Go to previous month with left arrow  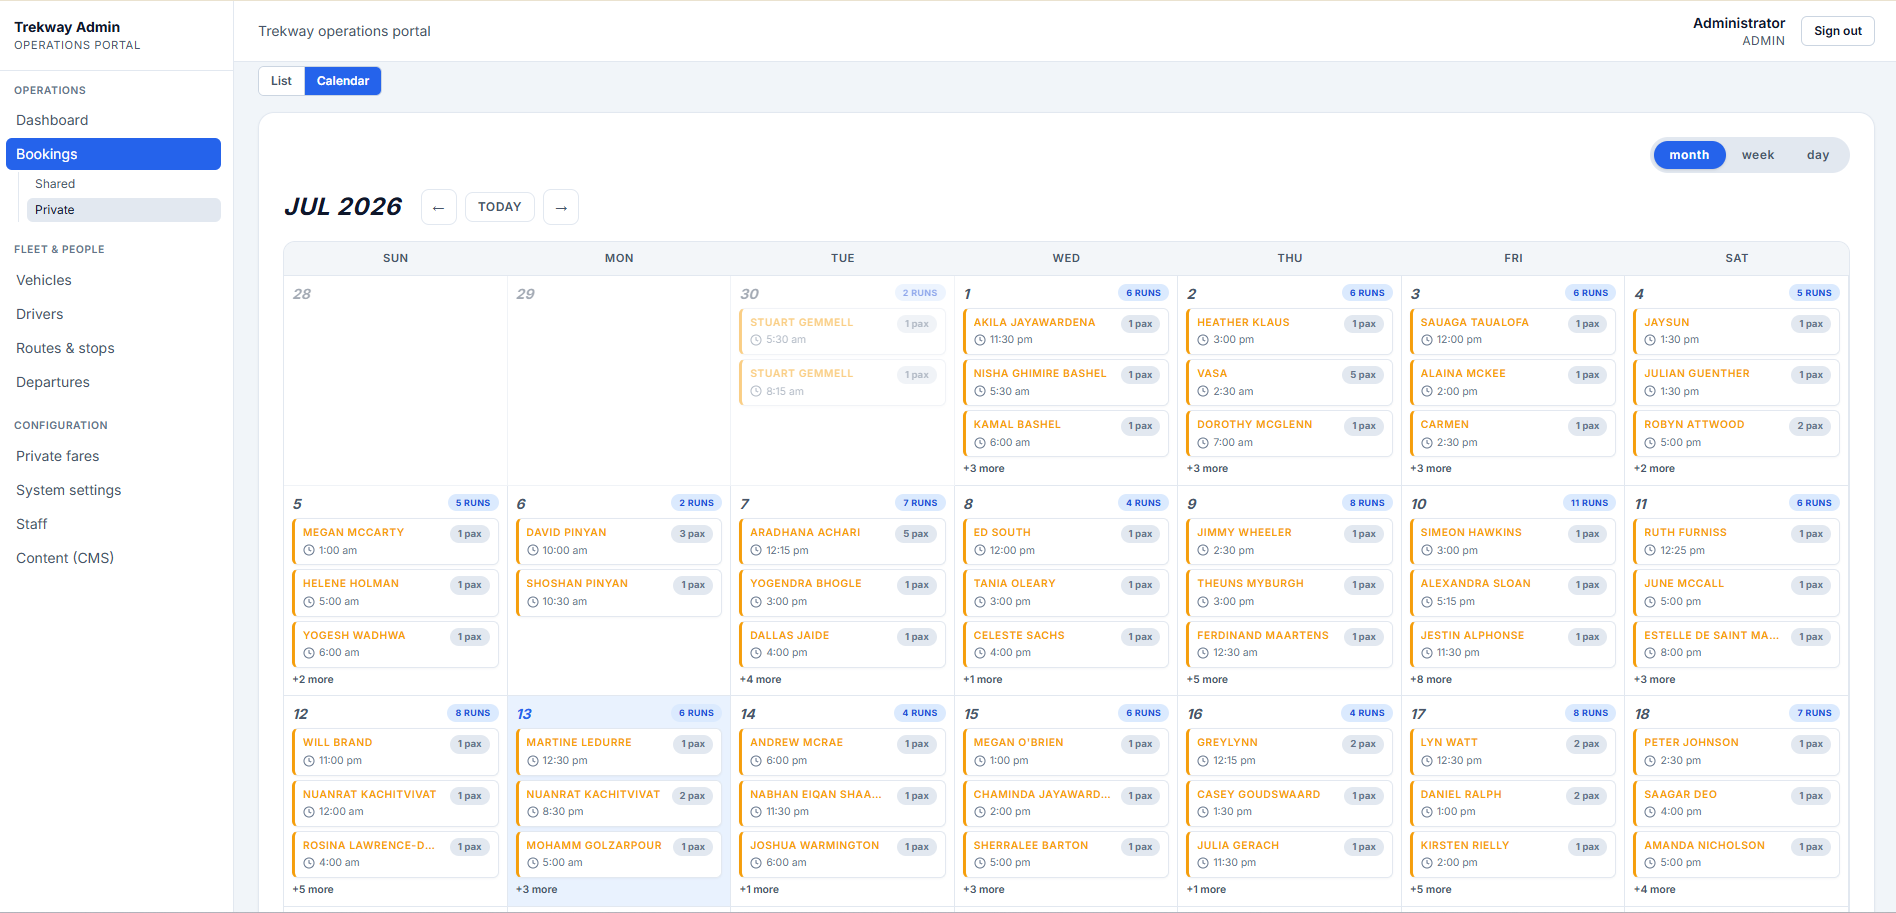(438, 207)
